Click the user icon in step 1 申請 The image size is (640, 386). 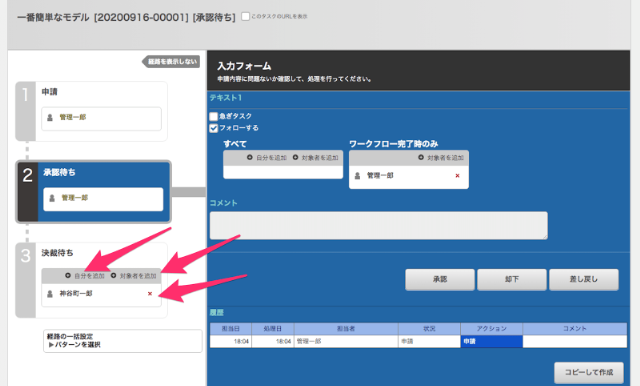coord(50,118)
